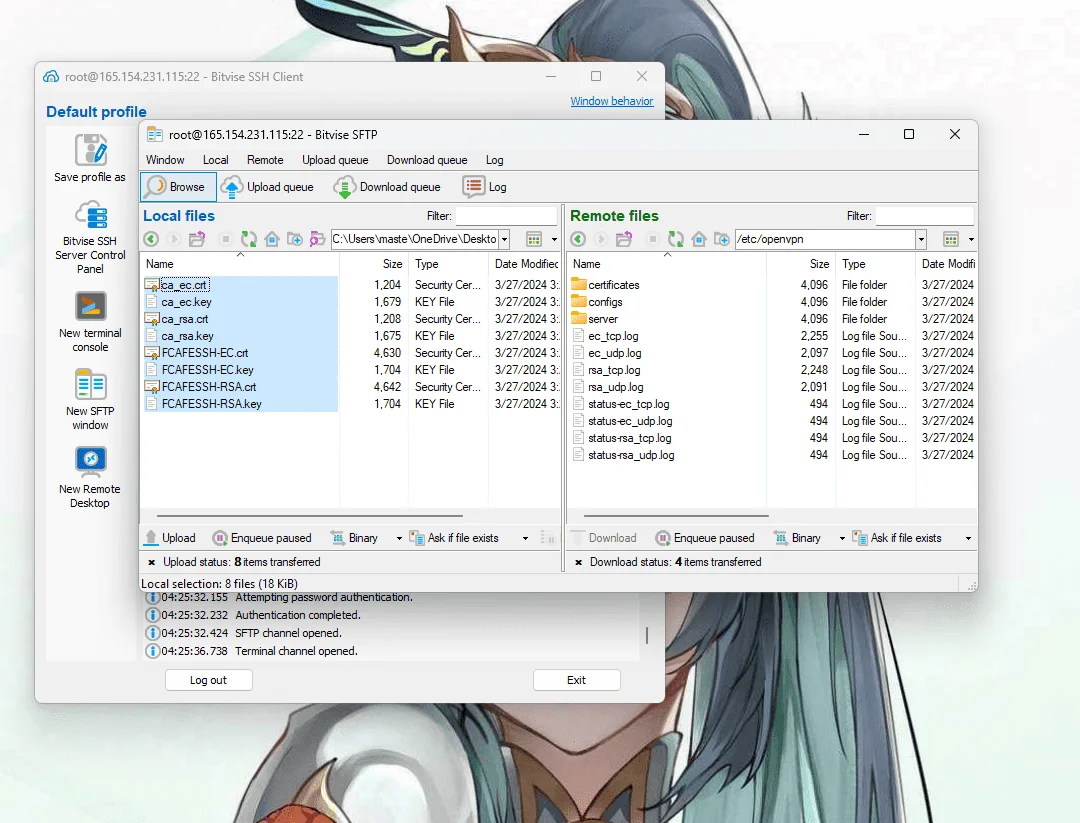Open the Remote menu
This screenshot has width=1080, height=823.
coord(265,160)
